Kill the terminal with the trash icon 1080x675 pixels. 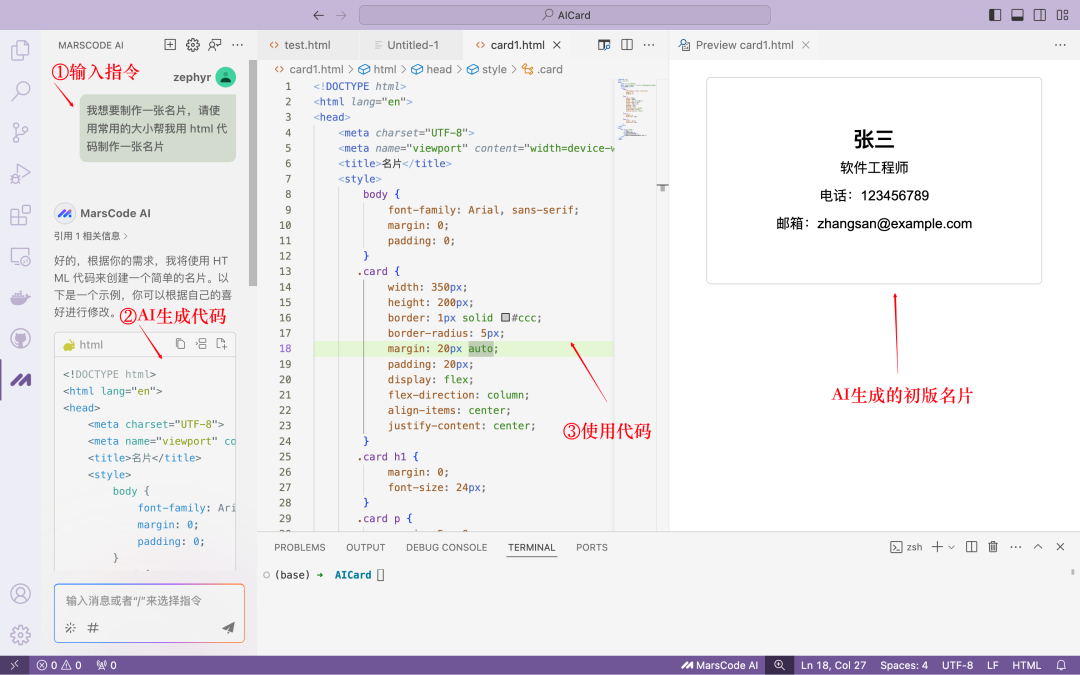993,547
